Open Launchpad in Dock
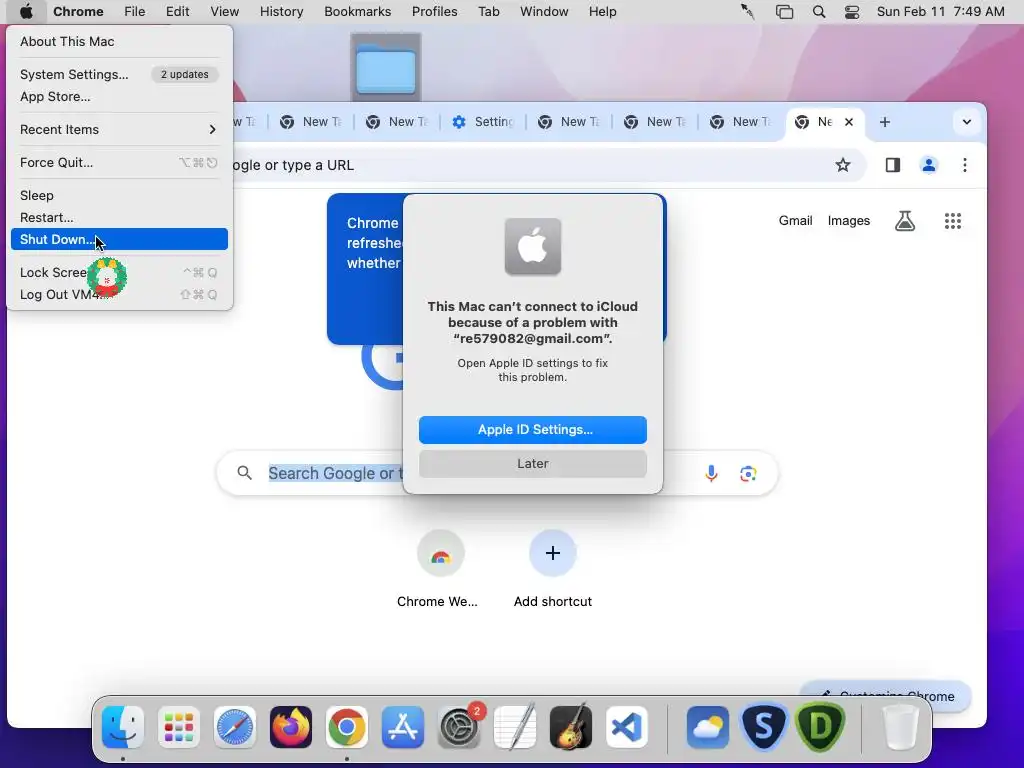 coord(179,726)
